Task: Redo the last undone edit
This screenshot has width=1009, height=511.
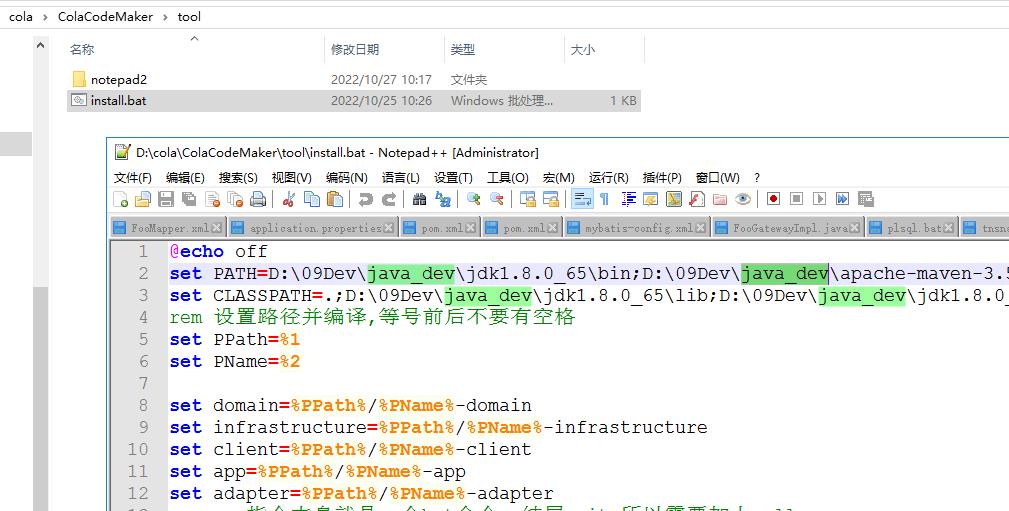Action: pyautogui.click(x=389, y=200)
